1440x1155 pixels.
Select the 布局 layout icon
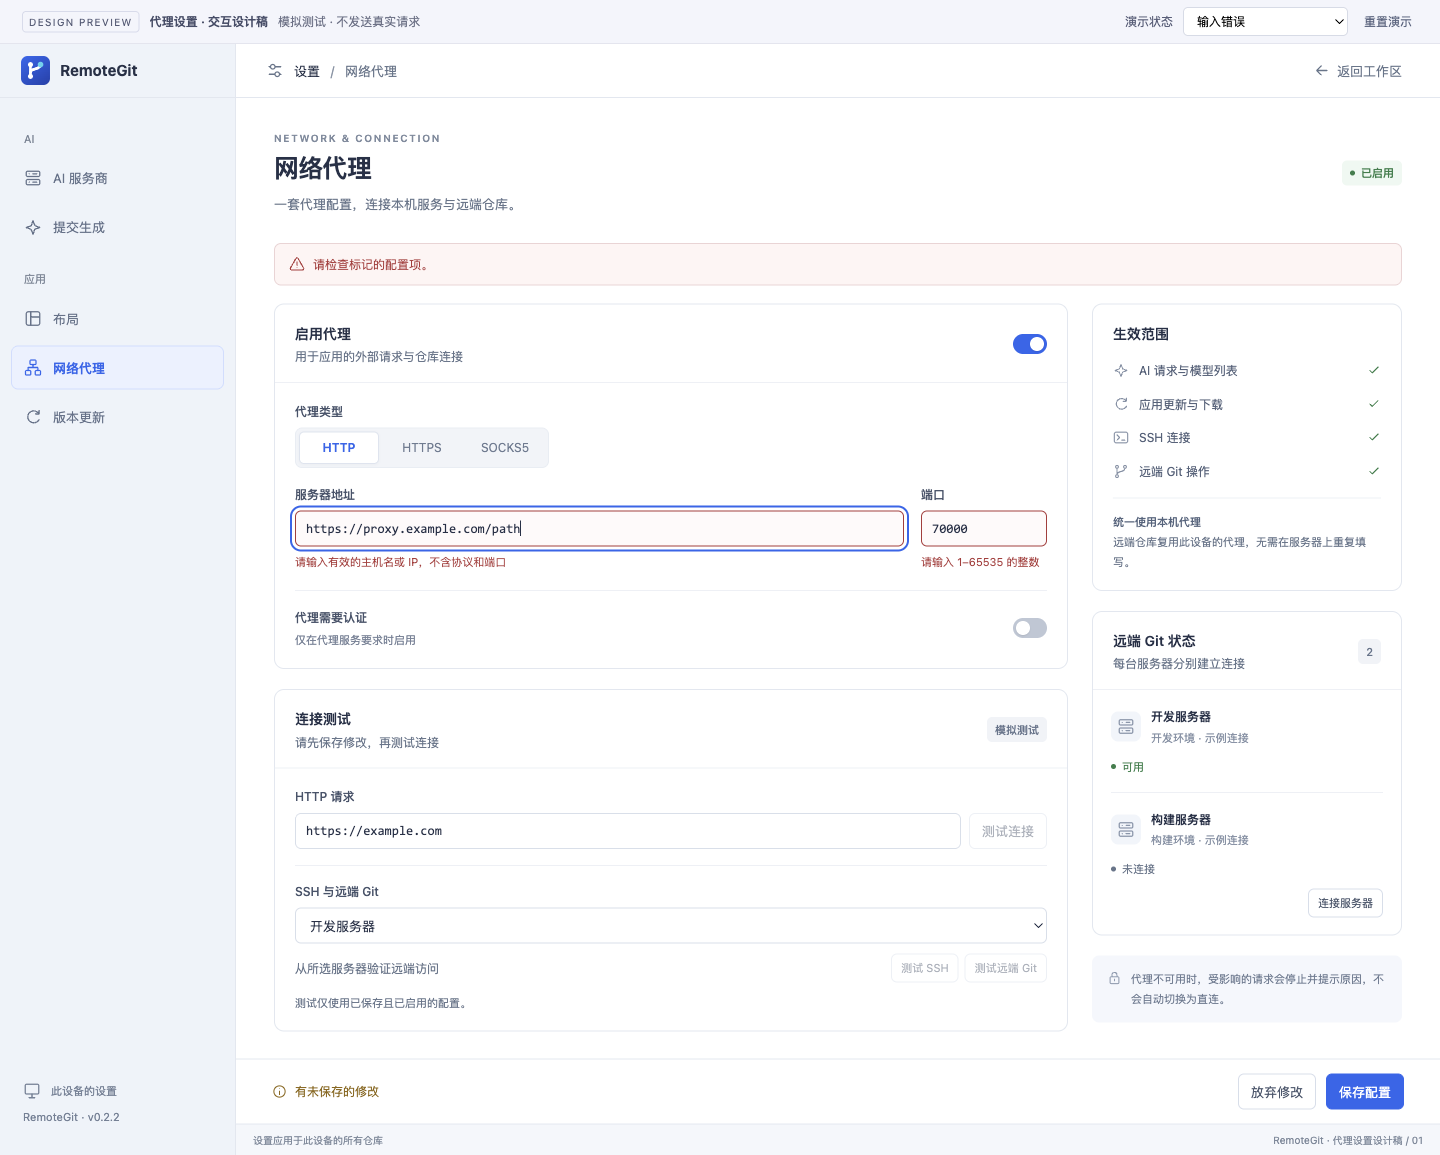pos(33,319)
